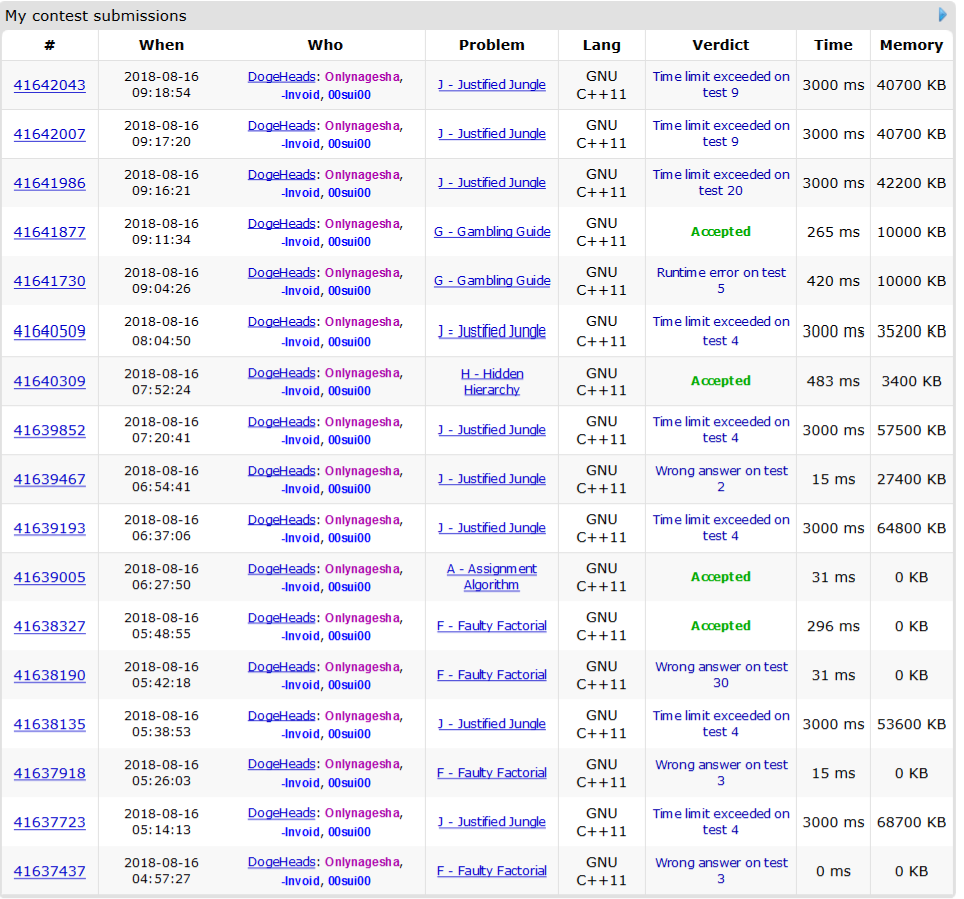Open 00sui00 profile in row 41641986
The height and width of the screenshot is (899, 964).
pos(349,193)
